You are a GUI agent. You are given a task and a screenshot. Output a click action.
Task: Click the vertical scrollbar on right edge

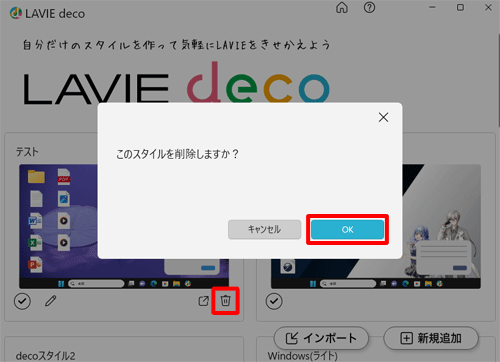[499, 80]
